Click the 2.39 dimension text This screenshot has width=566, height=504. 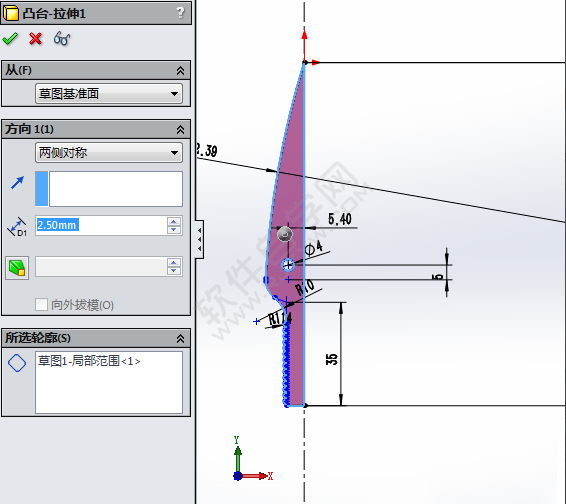[x=207, y=150]
